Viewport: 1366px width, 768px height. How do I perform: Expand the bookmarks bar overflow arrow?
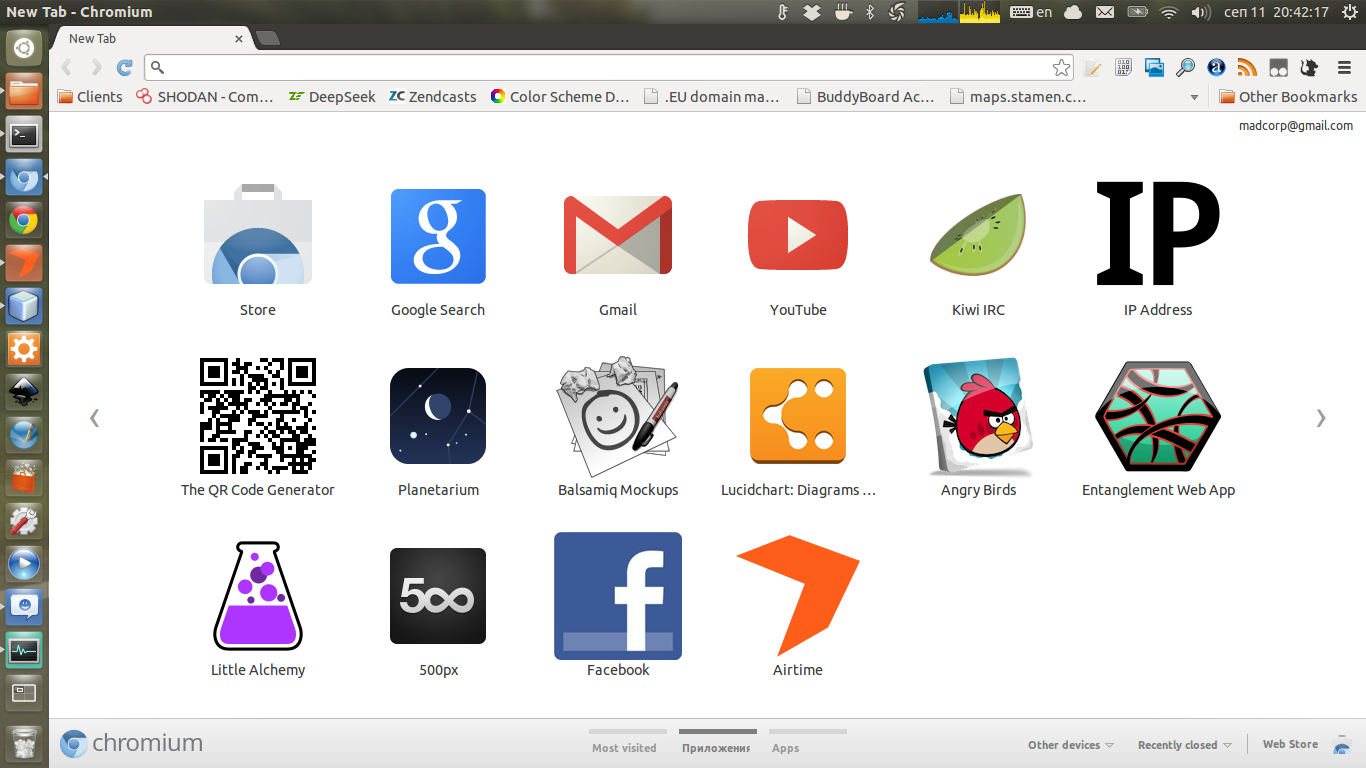click(1194, 98)
